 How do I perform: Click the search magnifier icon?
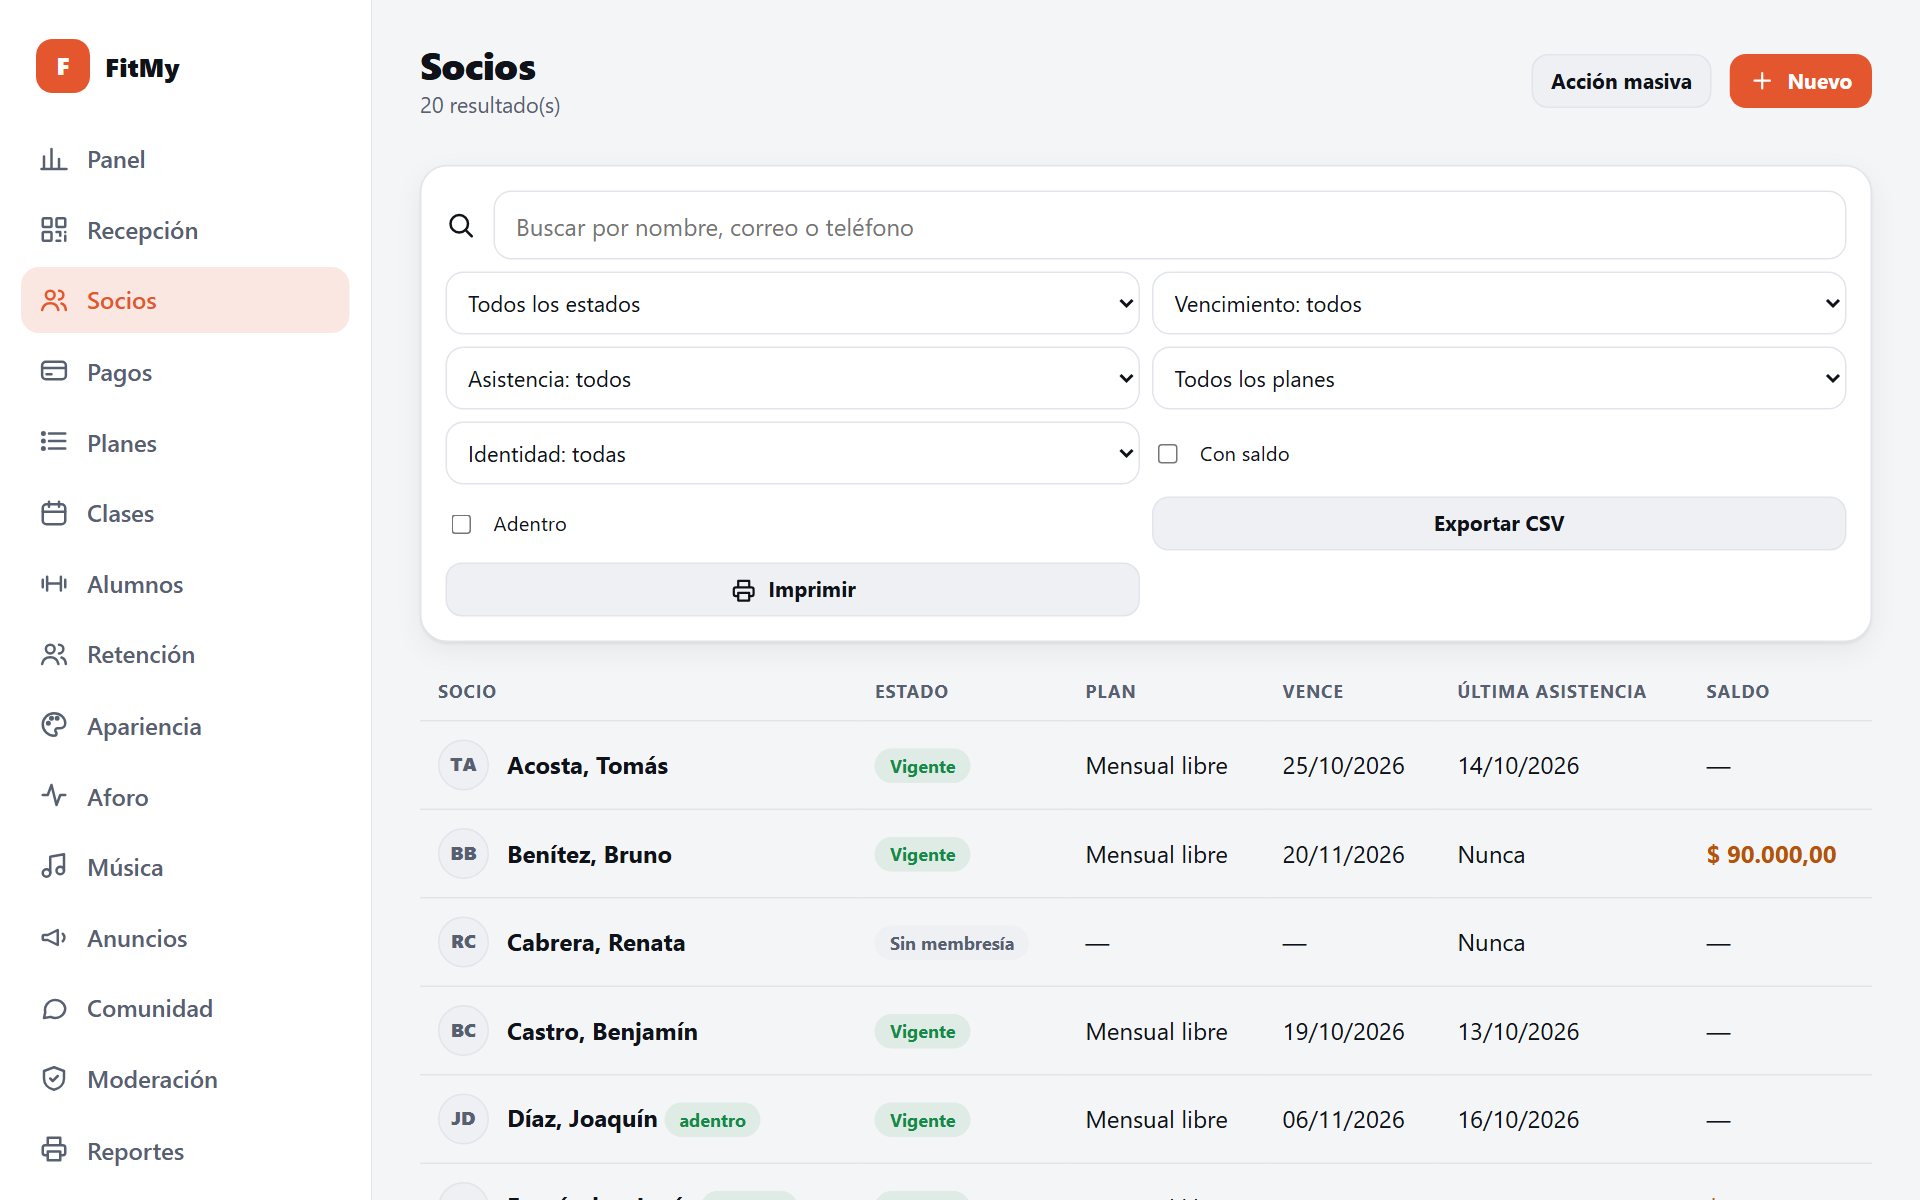(461, 226)
